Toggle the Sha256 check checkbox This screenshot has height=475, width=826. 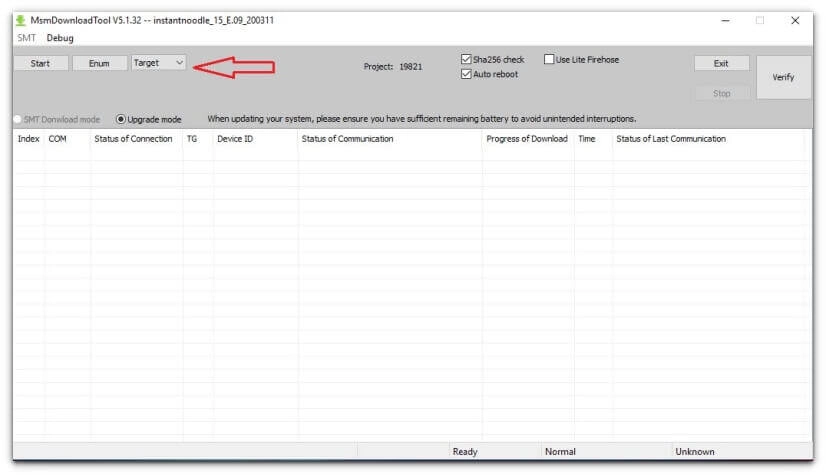pyautogui.click(x=467, y=60)
